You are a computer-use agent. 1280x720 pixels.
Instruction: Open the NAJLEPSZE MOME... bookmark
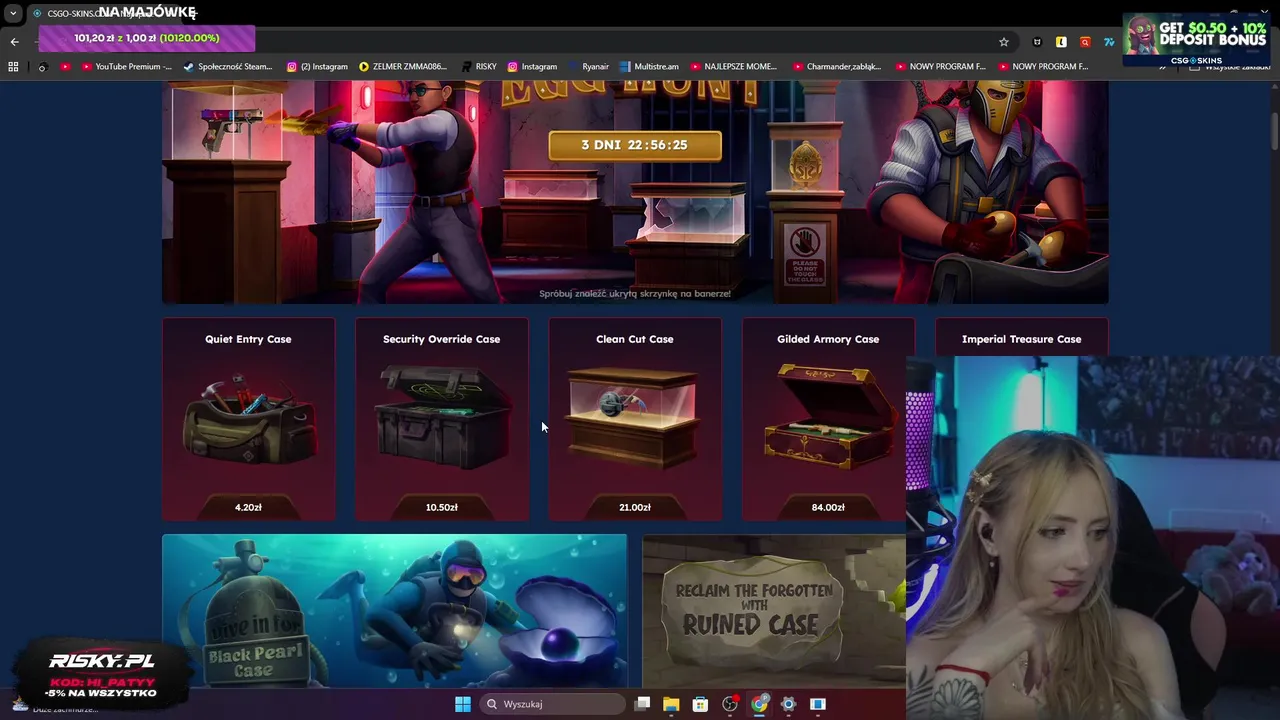(x=733, y=67)
